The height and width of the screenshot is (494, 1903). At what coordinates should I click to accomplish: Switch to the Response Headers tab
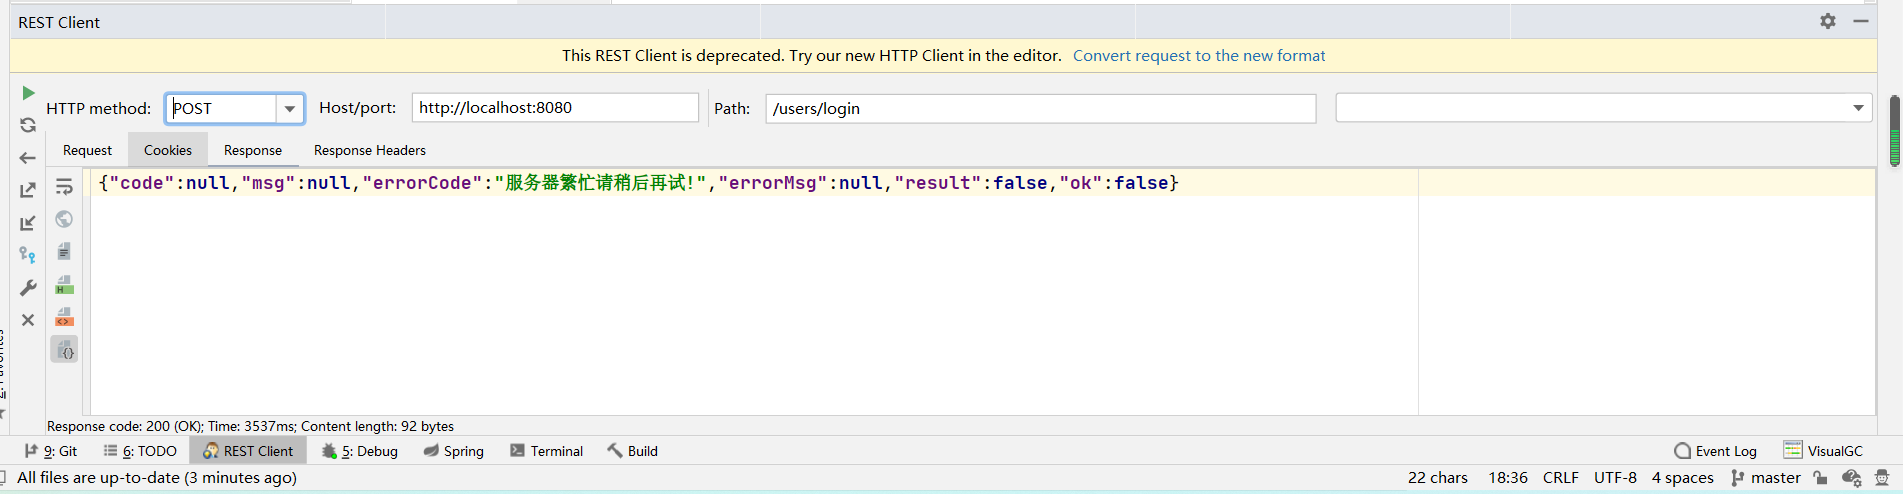click(369, 150)
